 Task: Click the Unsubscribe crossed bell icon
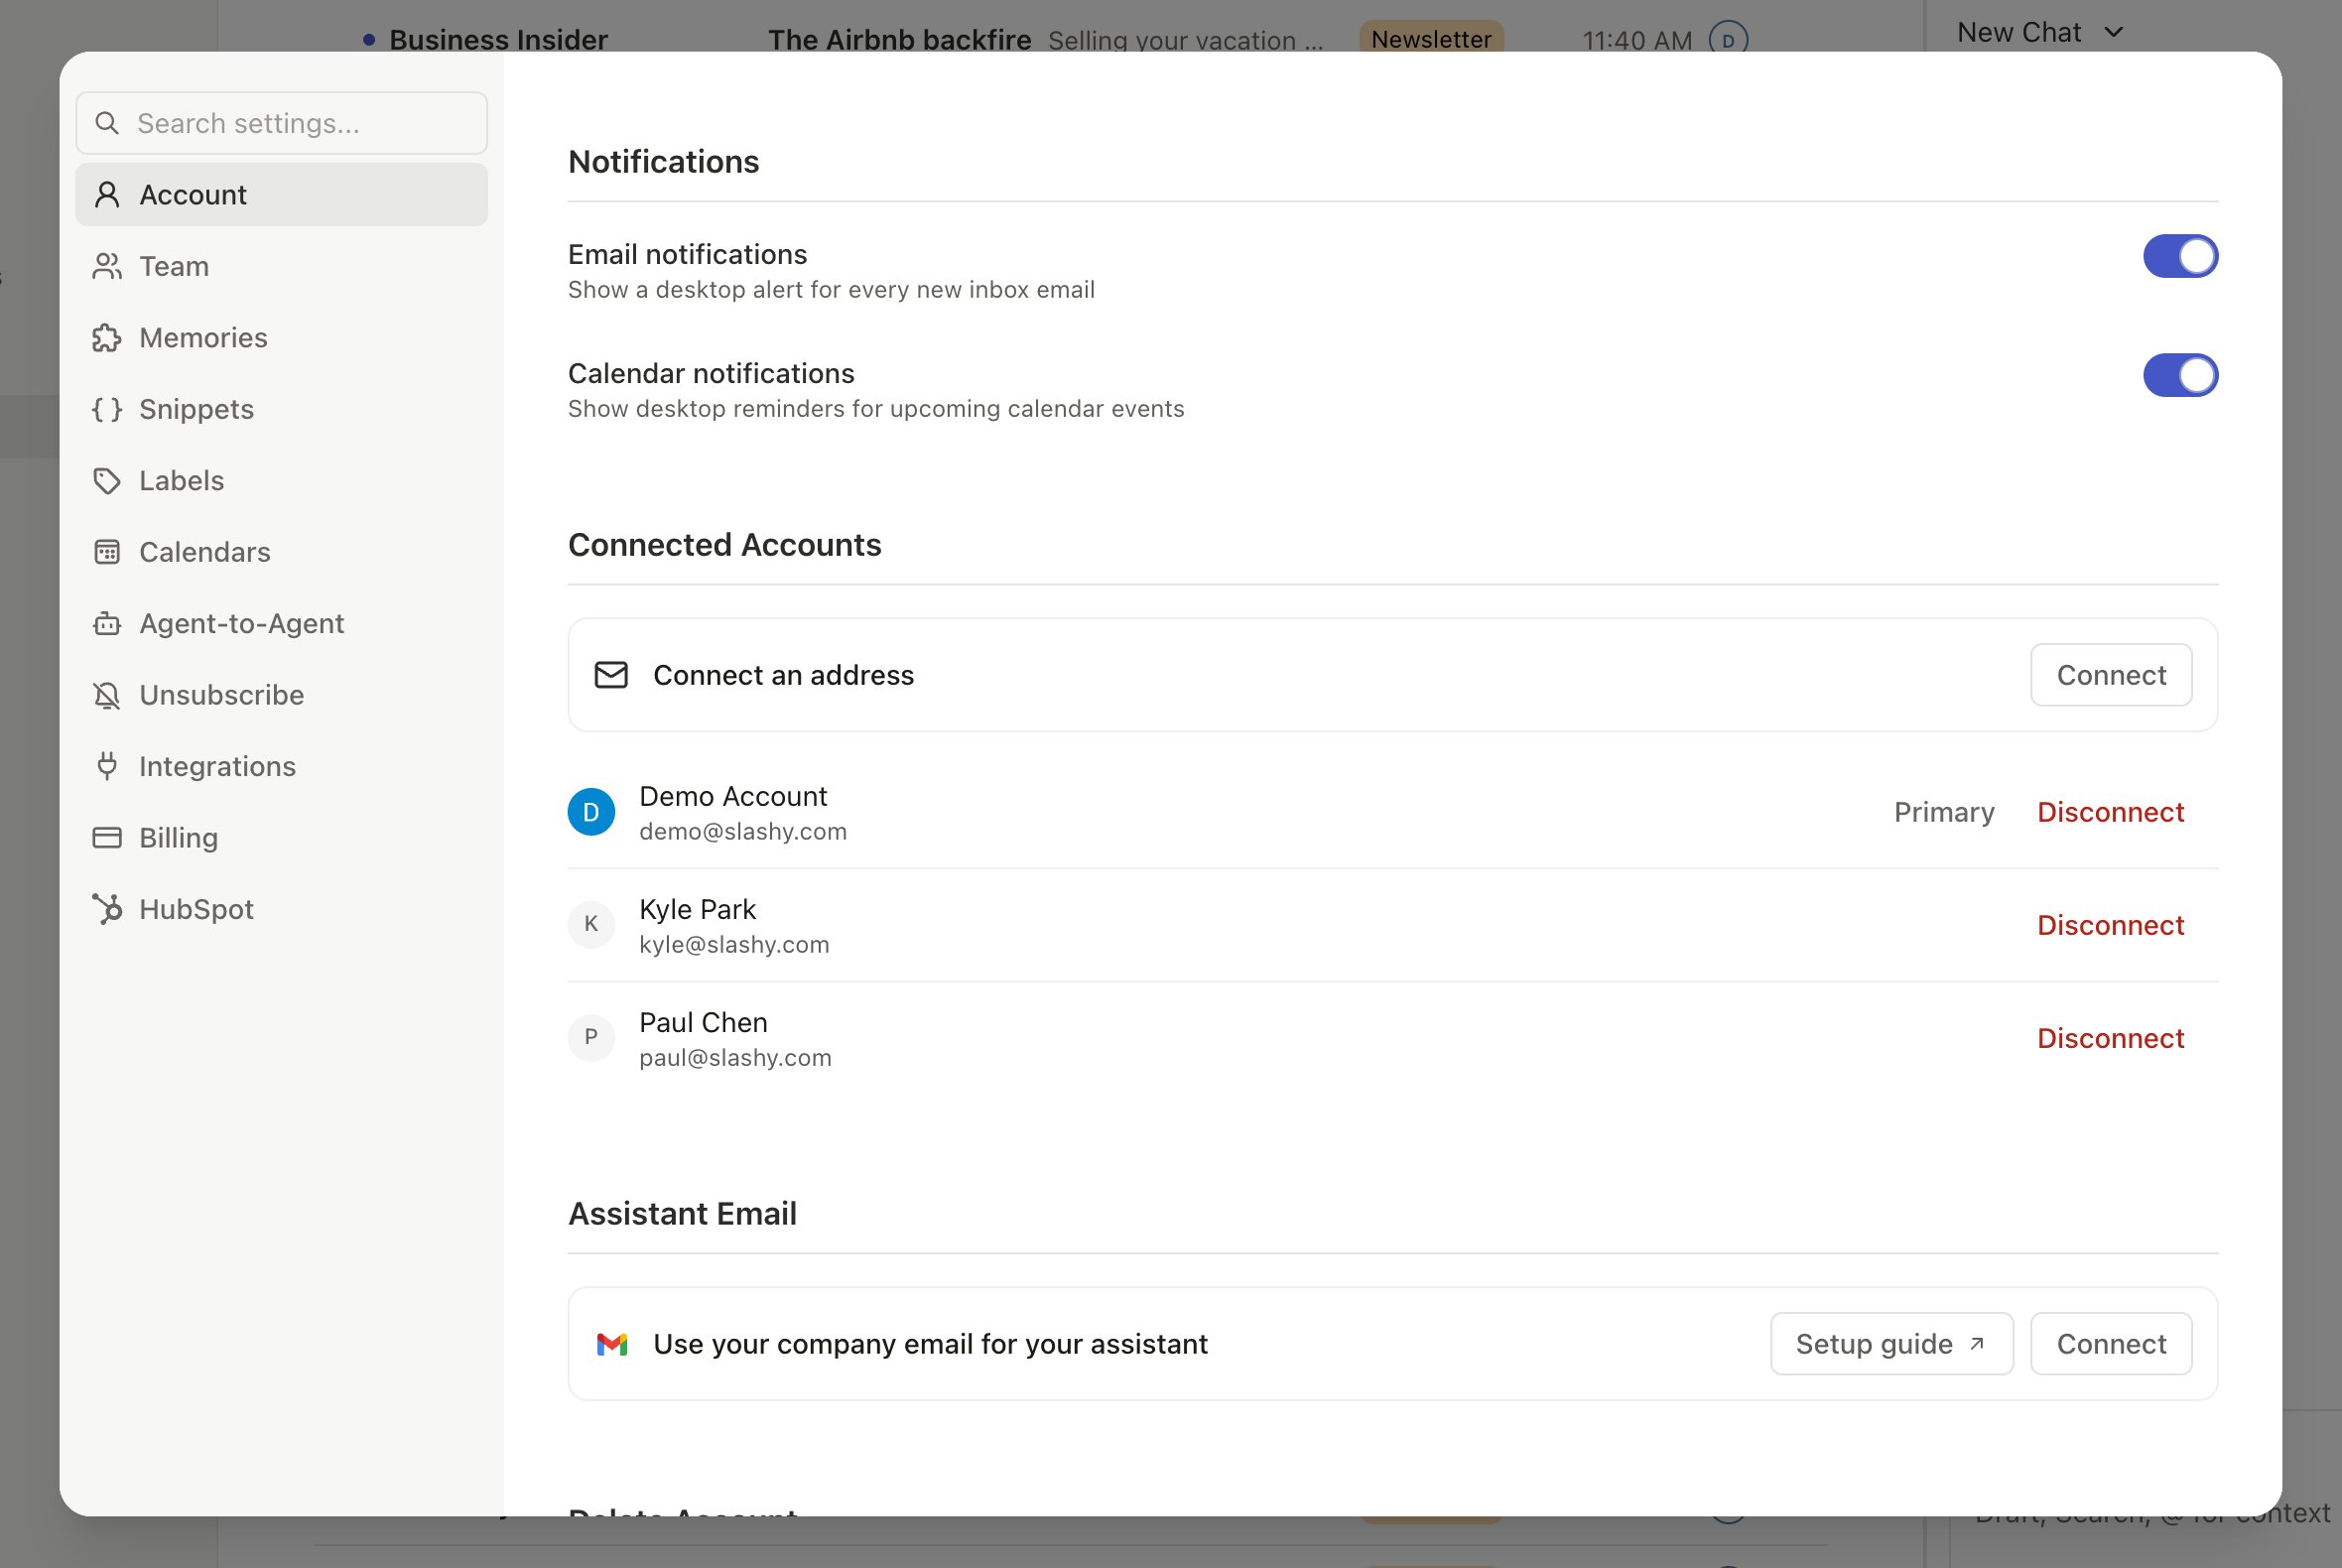[107, 695]
